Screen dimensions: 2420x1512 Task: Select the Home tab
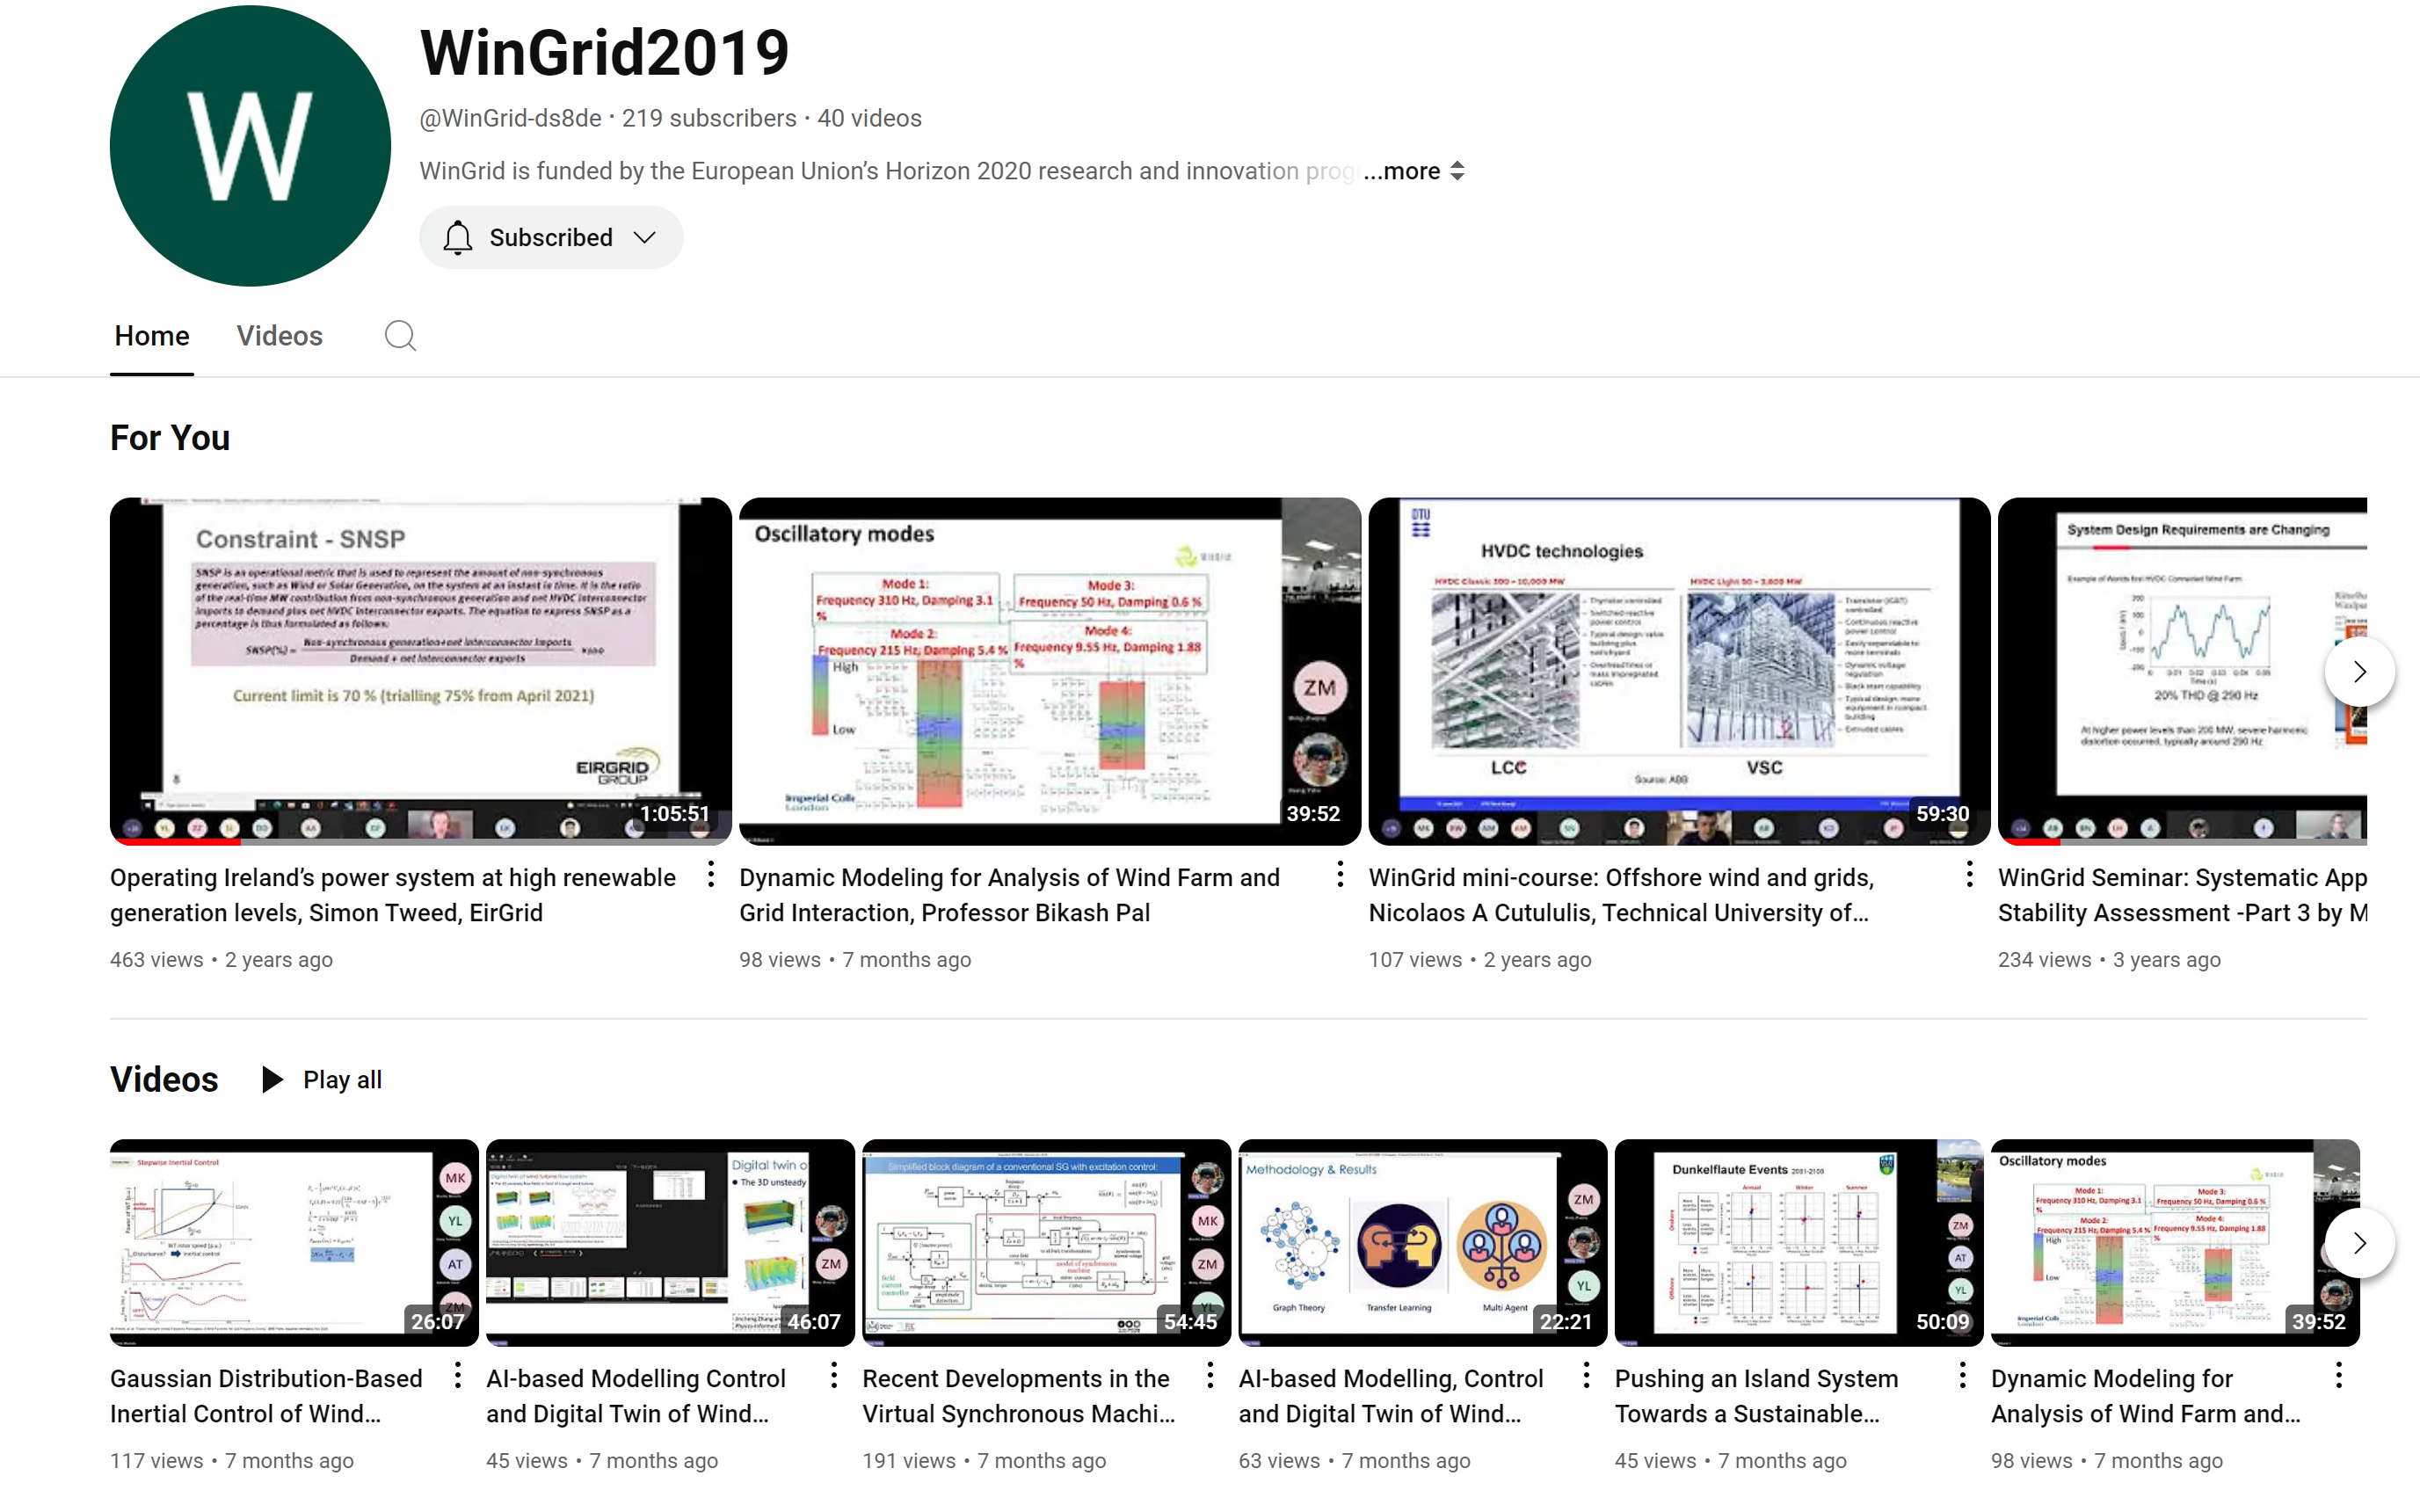click(x=152, y=336)
